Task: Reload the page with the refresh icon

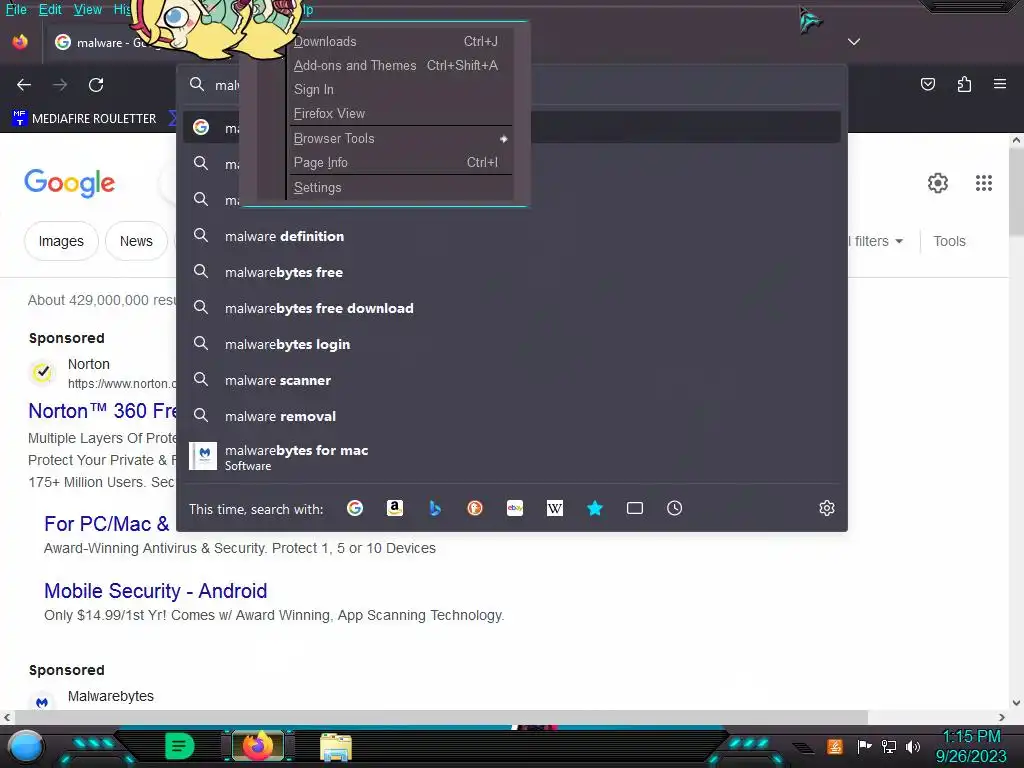Action: pyautogui.click(x=96, y=85)
